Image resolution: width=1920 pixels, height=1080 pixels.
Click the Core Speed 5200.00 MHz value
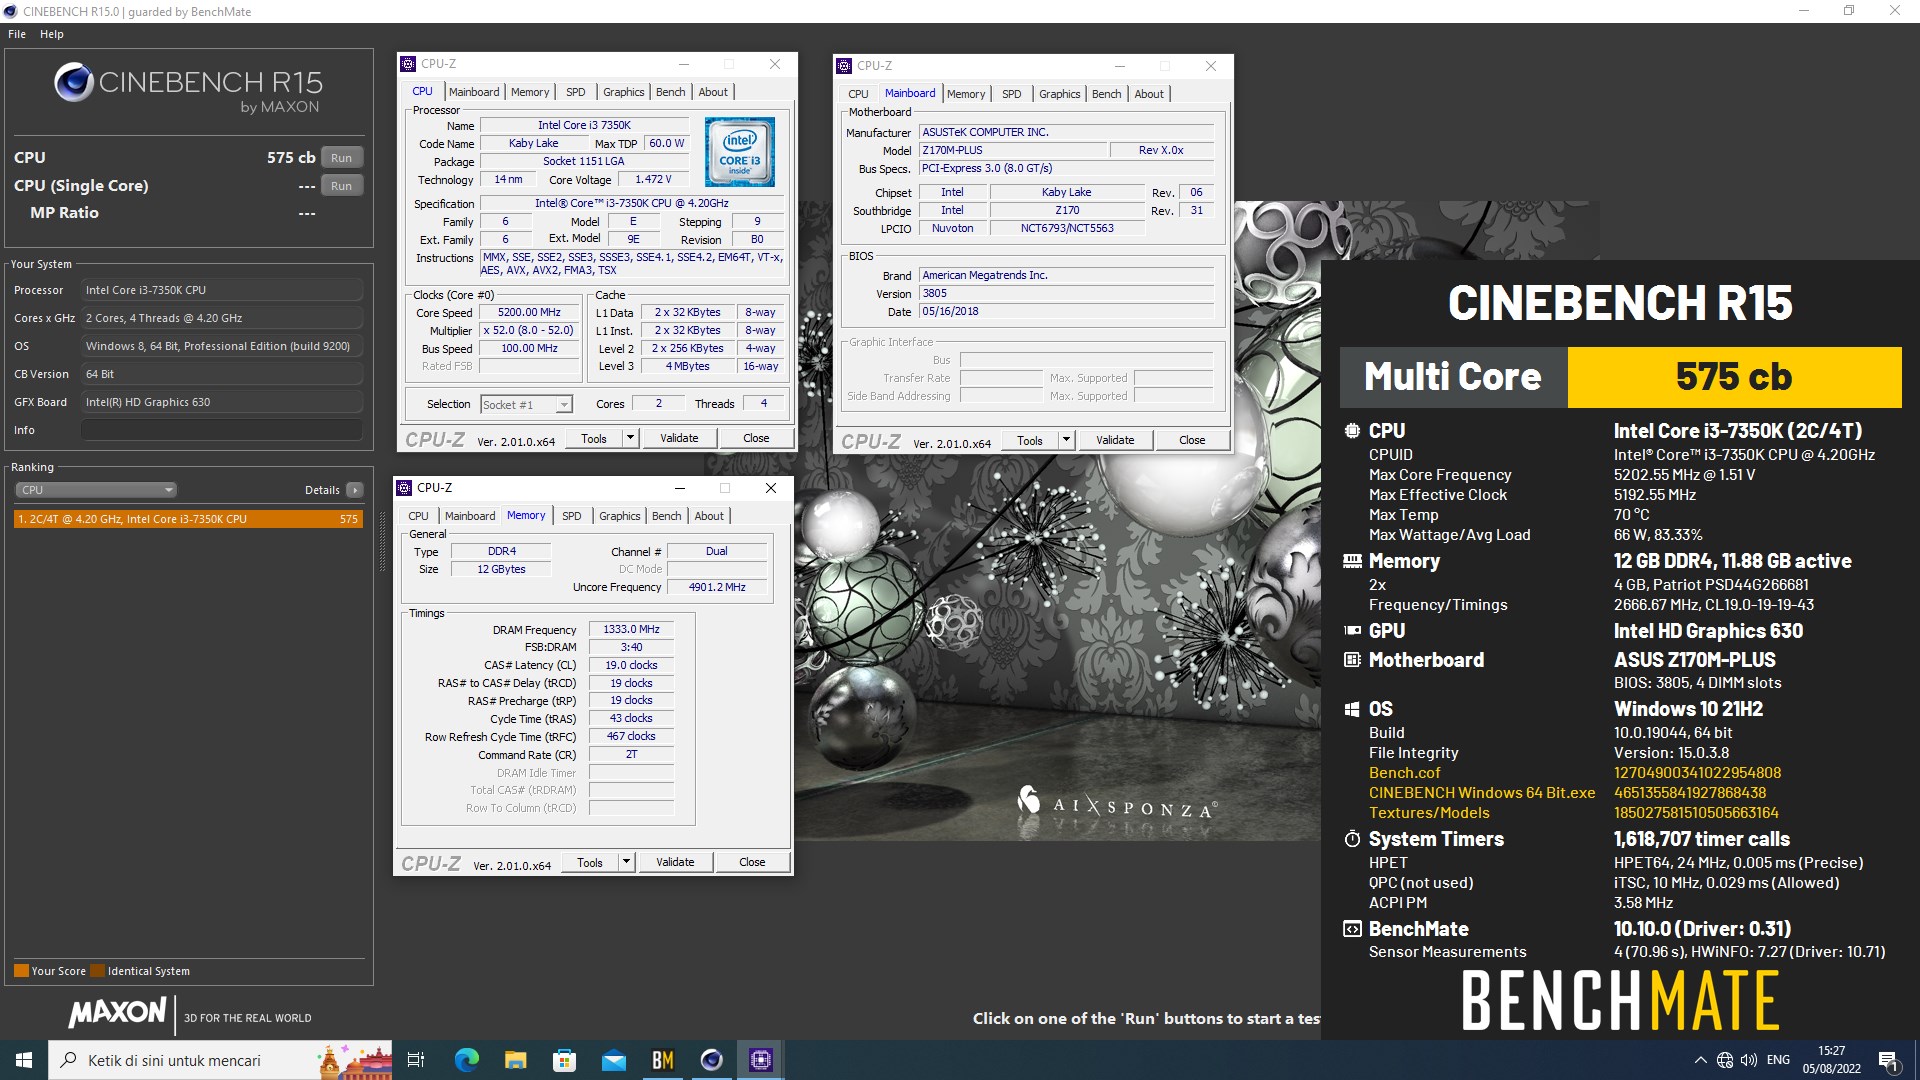pyautogui.click(x=529, y=313)
